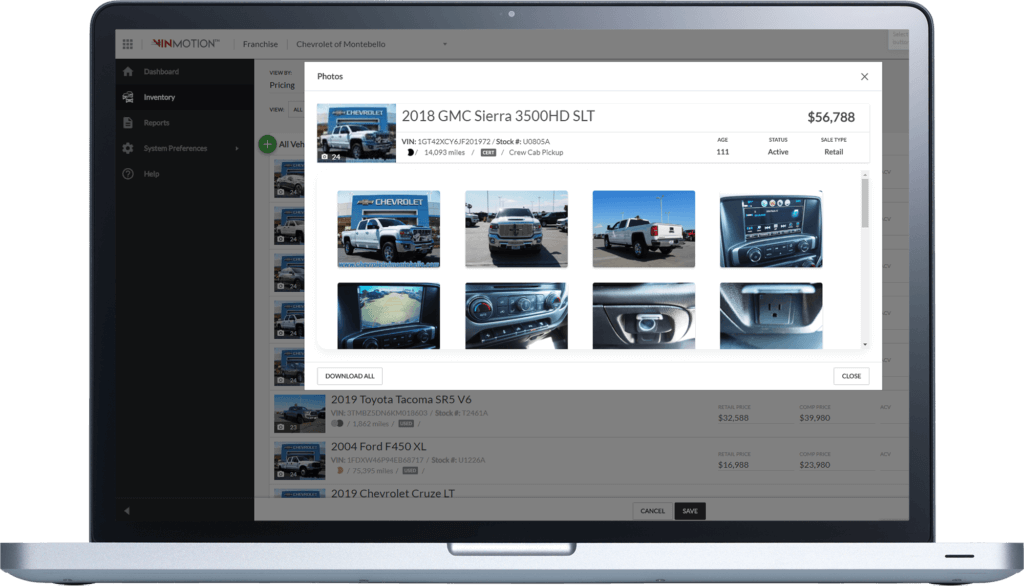Click the camera photo count icon on GMC thumbnail
This screenshot has height=586, width=1024.
pos(325,157)
